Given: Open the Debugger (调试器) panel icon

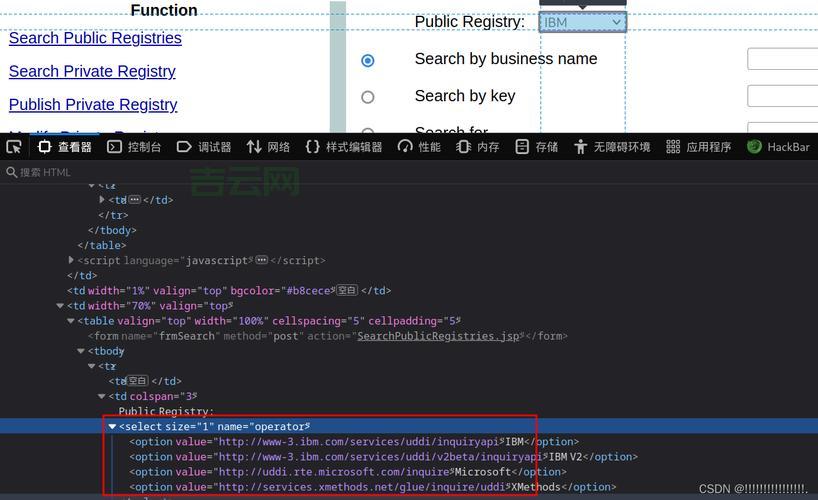Looking at the screenshot, I should pos(184,147).
